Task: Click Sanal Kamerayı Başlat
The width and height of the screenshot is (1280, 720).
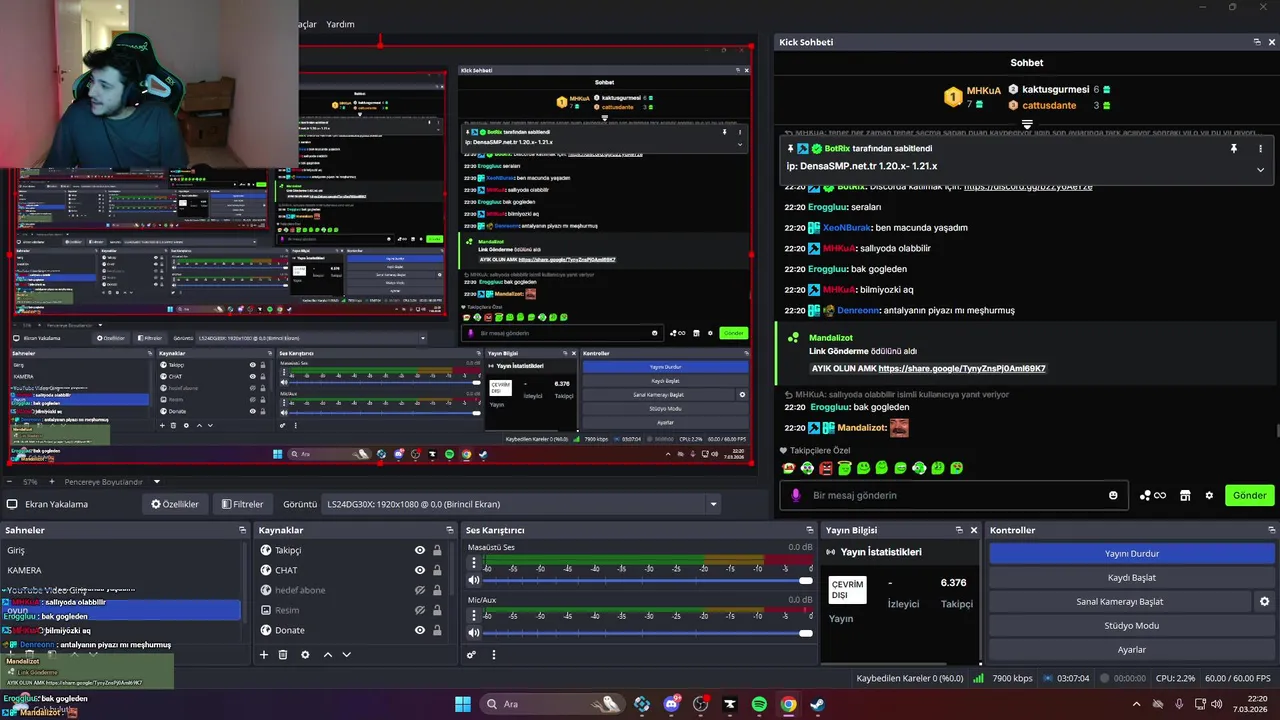Action: point(1119,601)
